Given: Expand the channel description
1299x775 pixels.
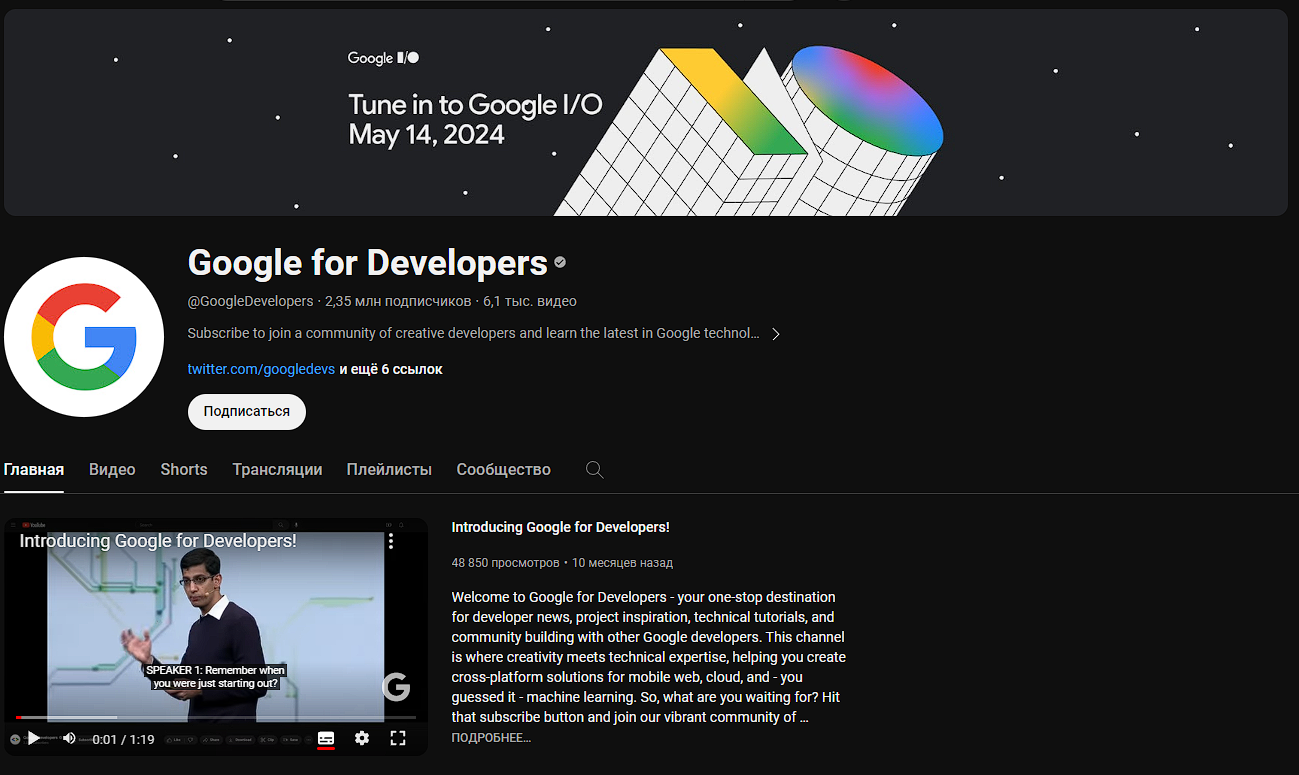Looking at the screenshot, I should tap(776, 334).
